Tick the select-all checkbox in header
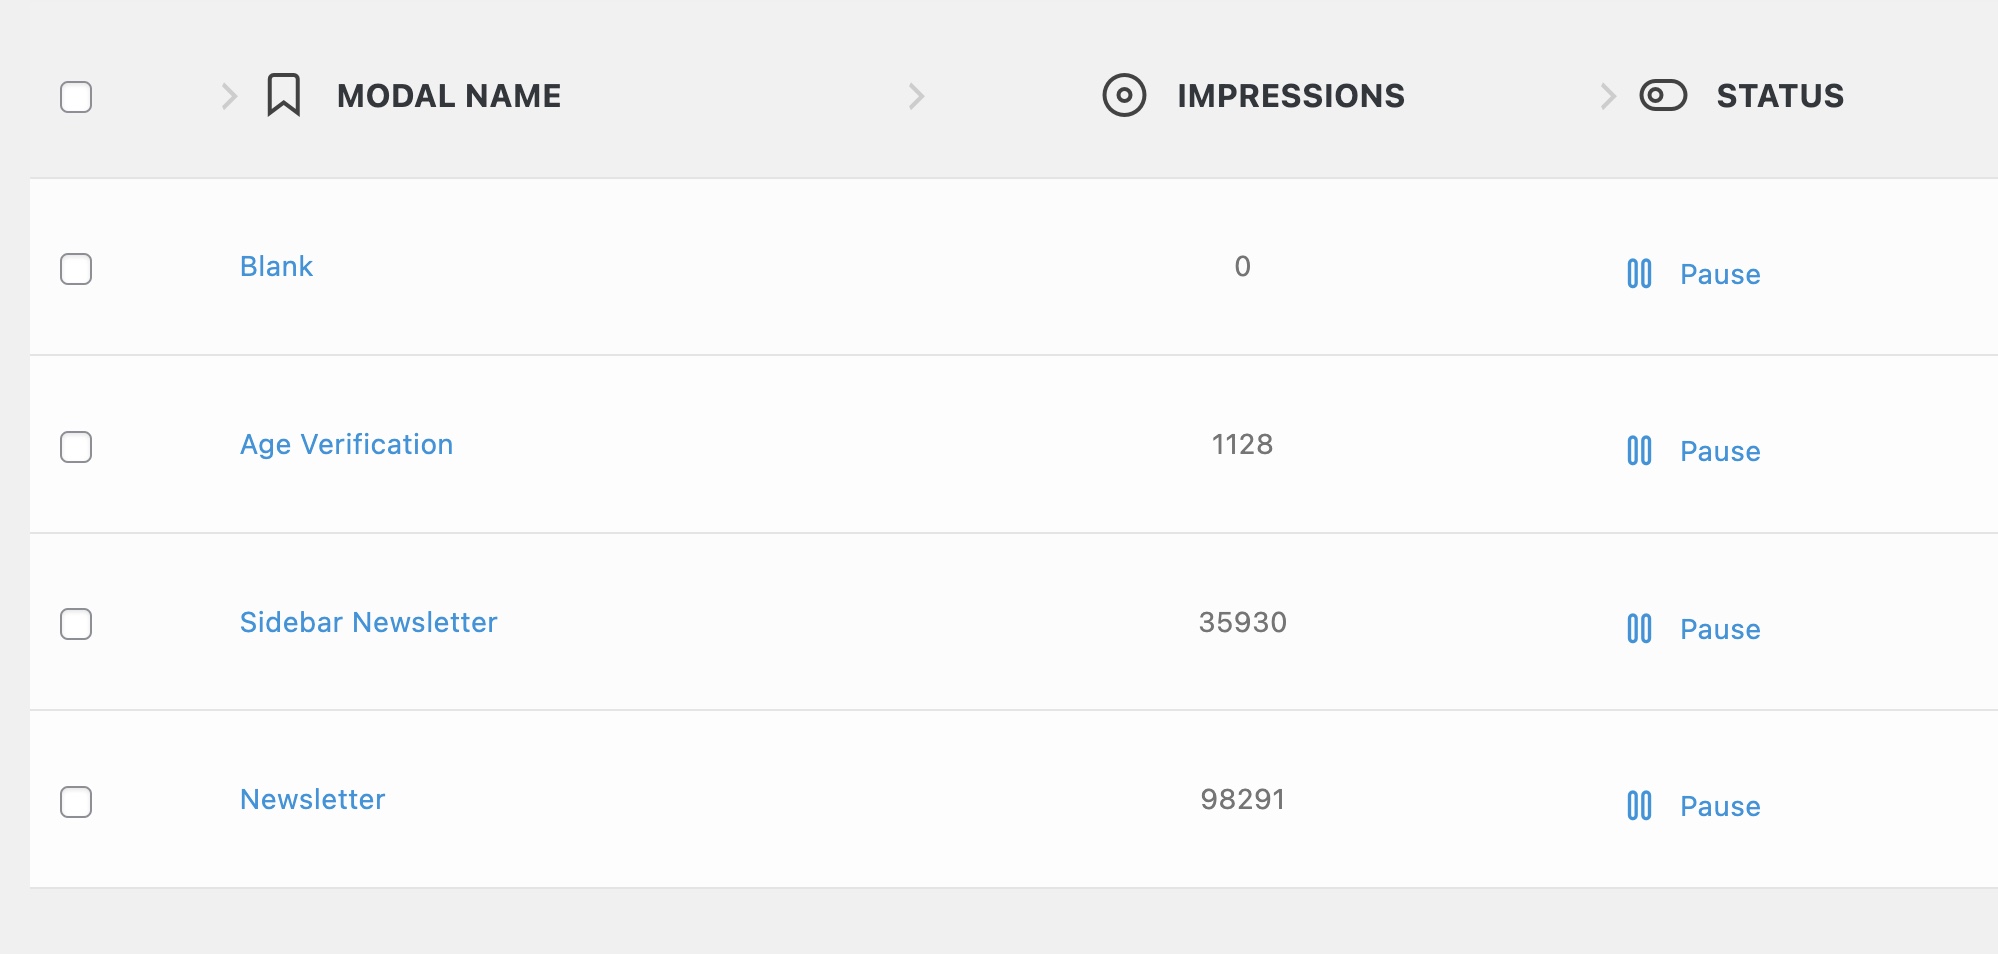Viewport: 1998px width, 954px height. pyautogui.click(x=76, y=97)
